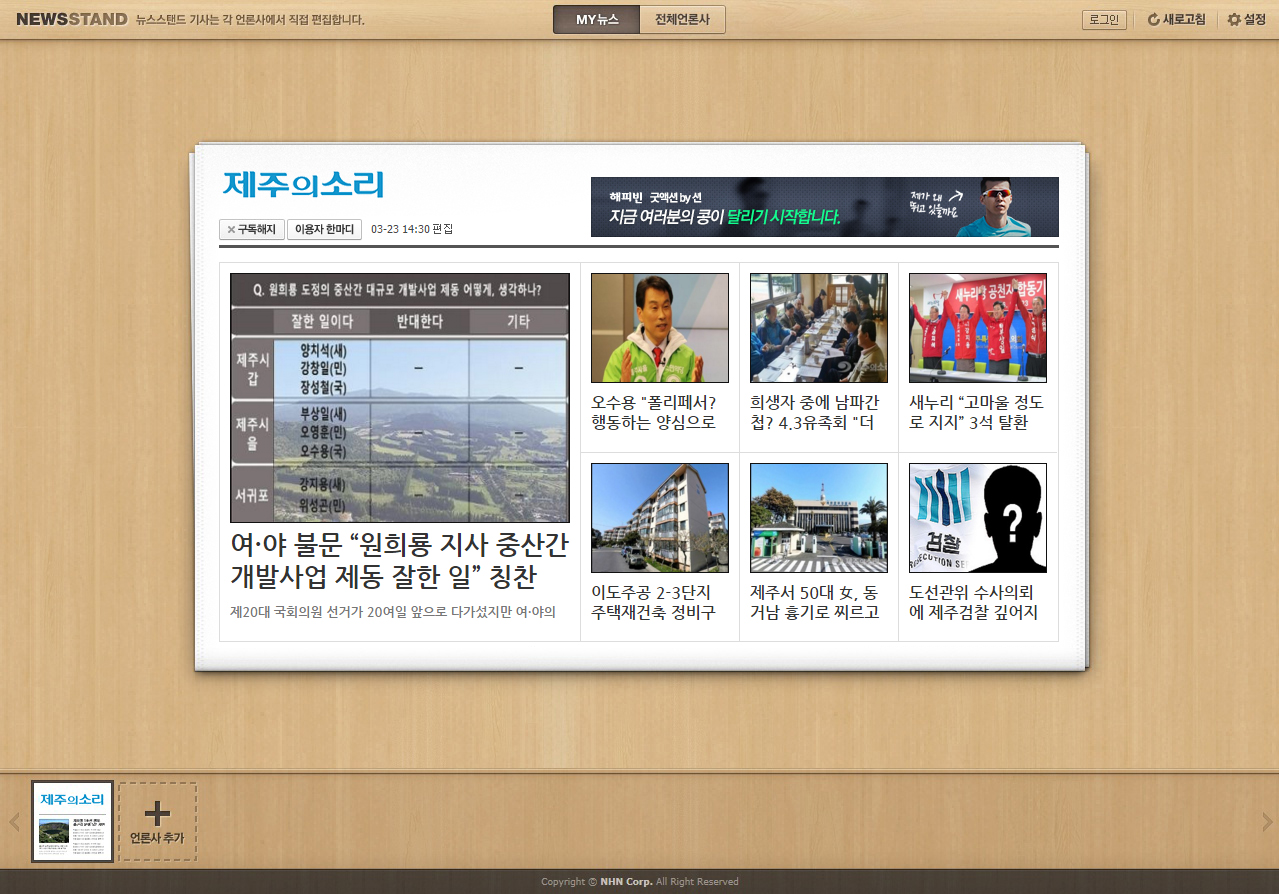Screen dimensions: 1279x894
Task: Click the 새로고침 refresh button
Action: point(1176,20)
